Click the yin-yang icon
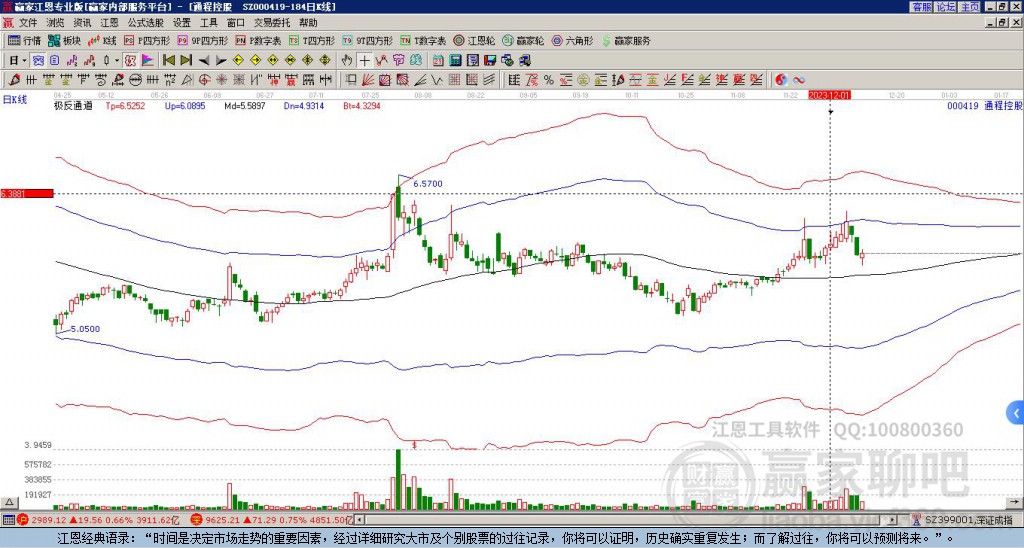 click(781, 80)
